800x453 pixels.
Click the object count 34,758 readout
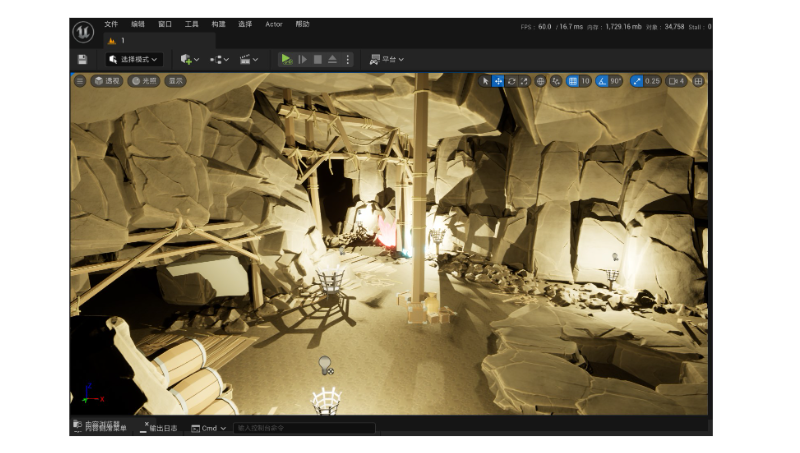[x=665, y=27]
